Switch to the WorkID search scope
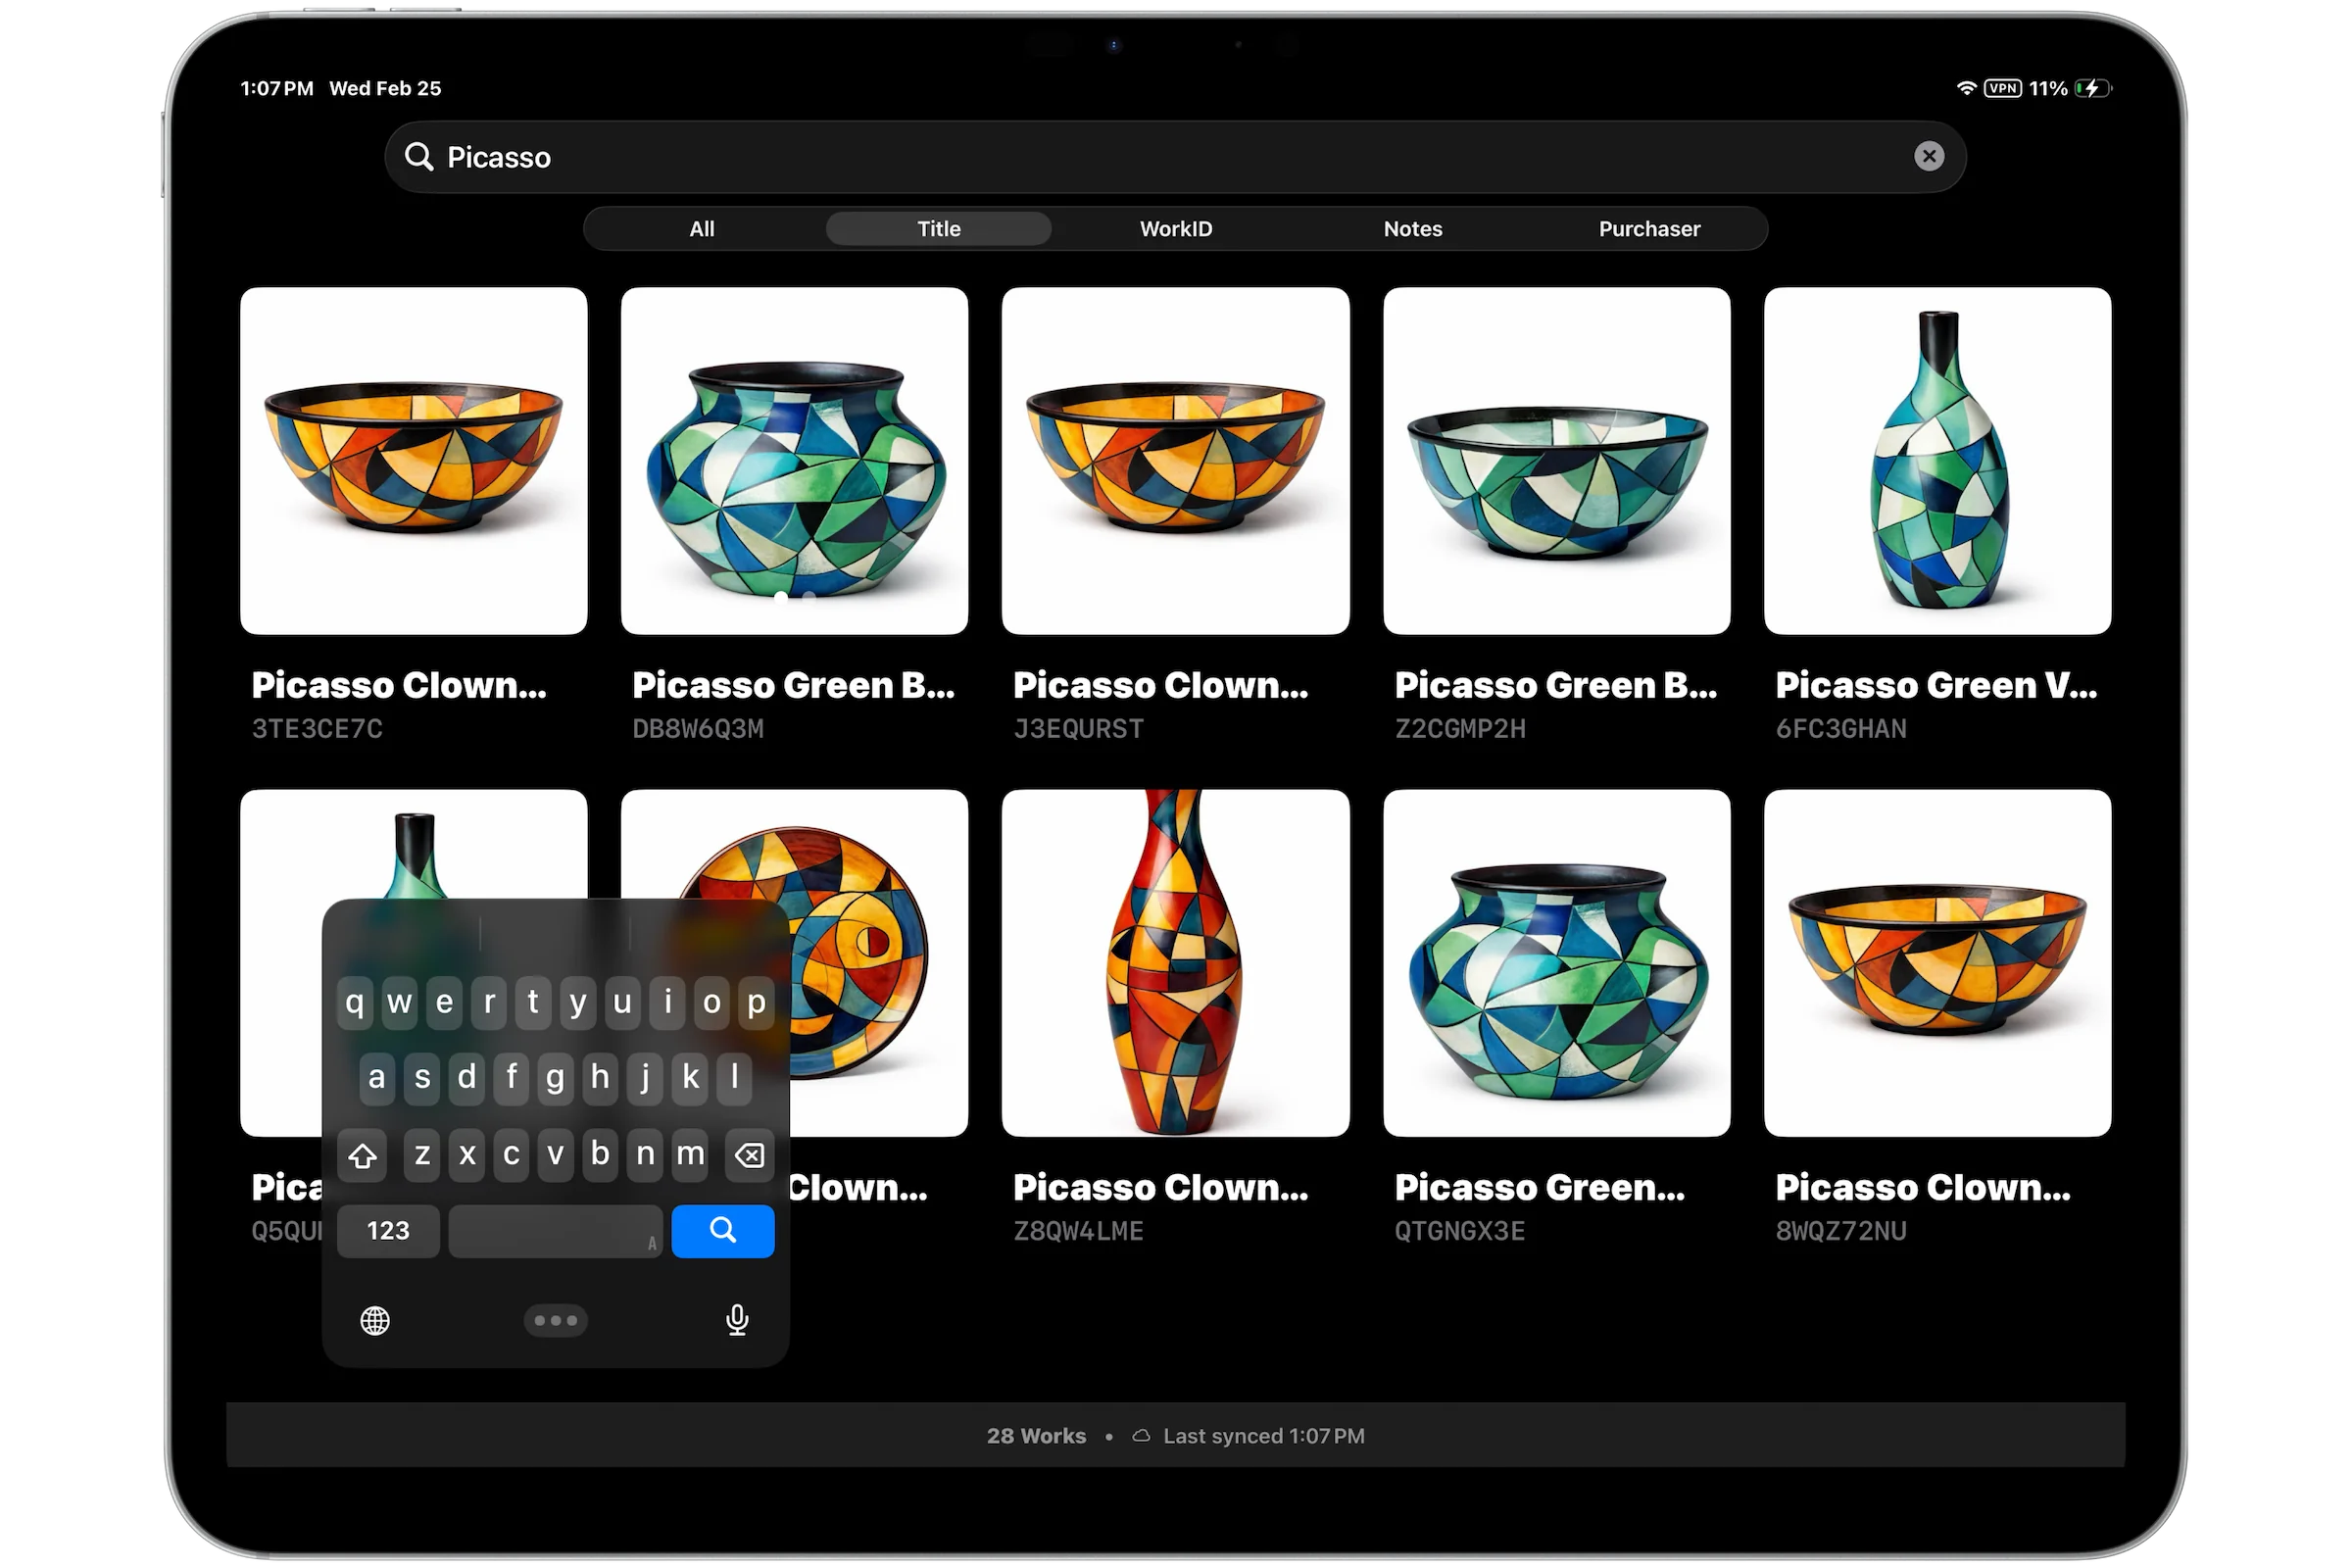The image size is (2352, 1568). coord(1176,229)
